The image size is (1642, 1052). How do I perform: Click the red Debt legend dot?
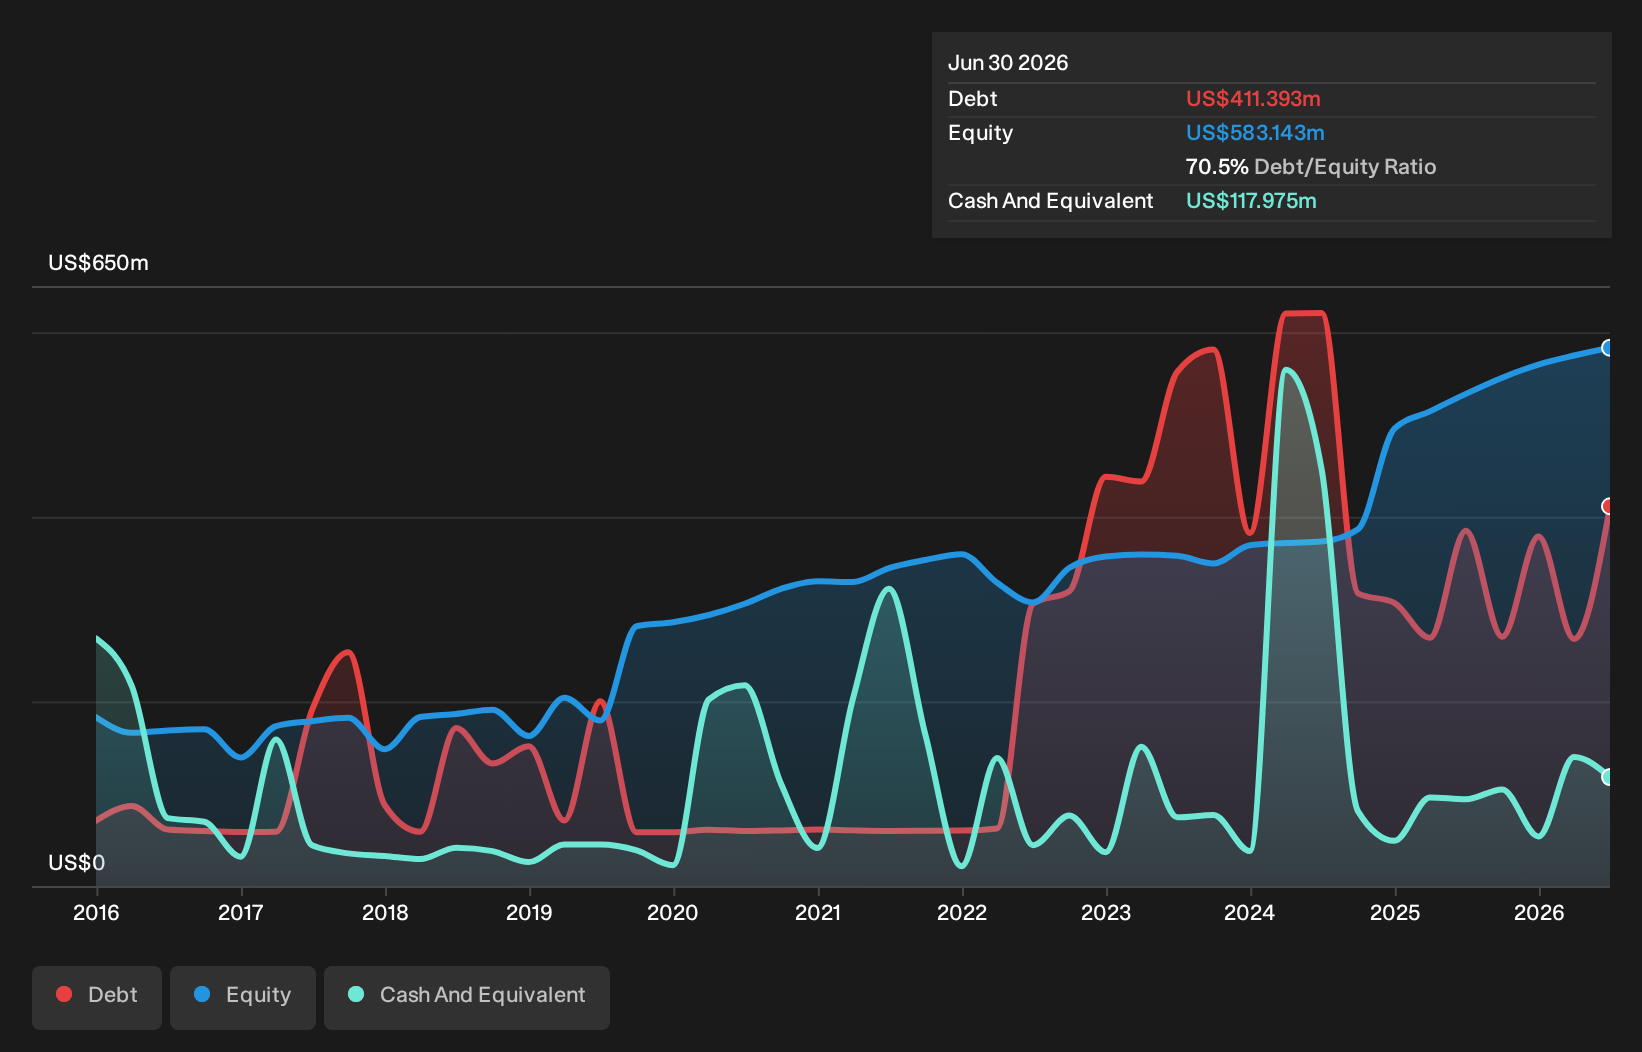point(64,994)
